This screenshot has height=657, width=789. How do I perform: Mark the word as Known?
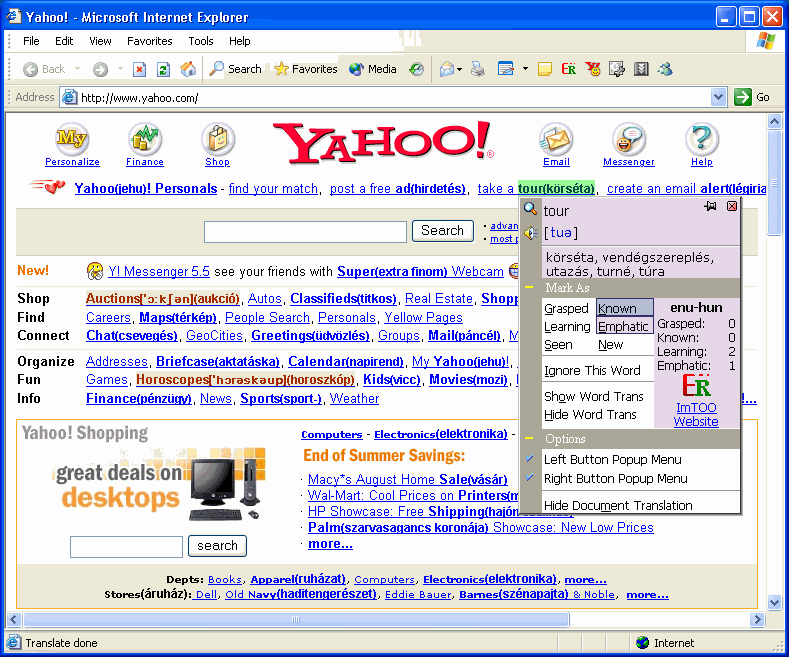pos(624,307)
